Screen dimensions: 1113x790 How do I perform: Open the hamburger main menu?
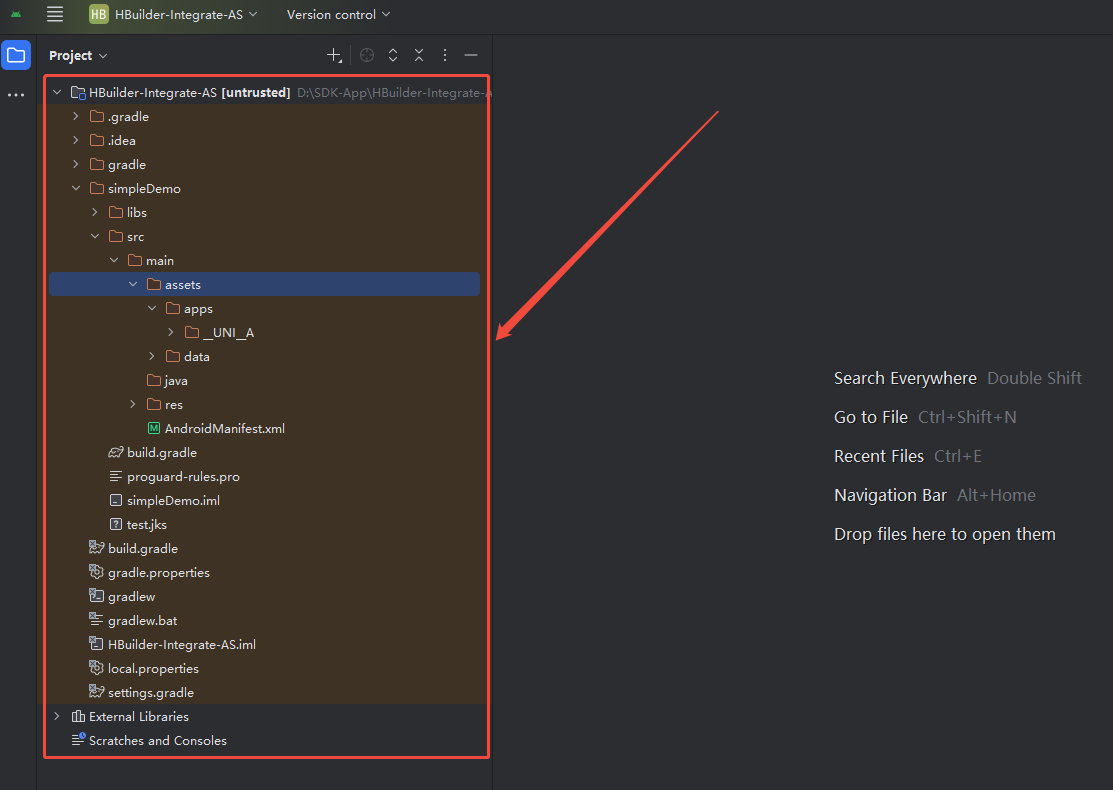click(55, 14)
